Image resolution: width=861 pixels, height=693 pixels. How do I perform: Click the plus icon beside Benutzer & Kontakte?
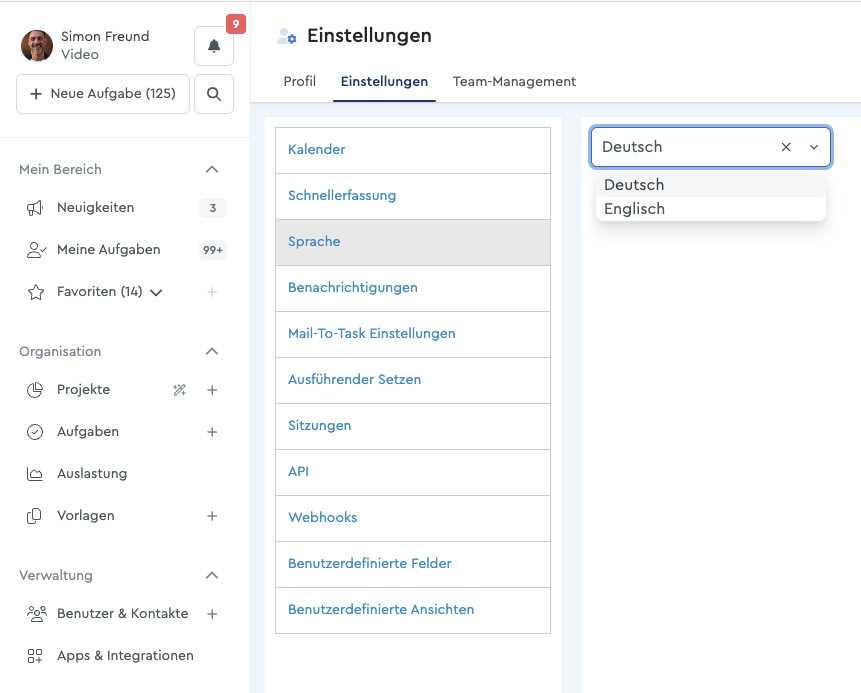212,614
